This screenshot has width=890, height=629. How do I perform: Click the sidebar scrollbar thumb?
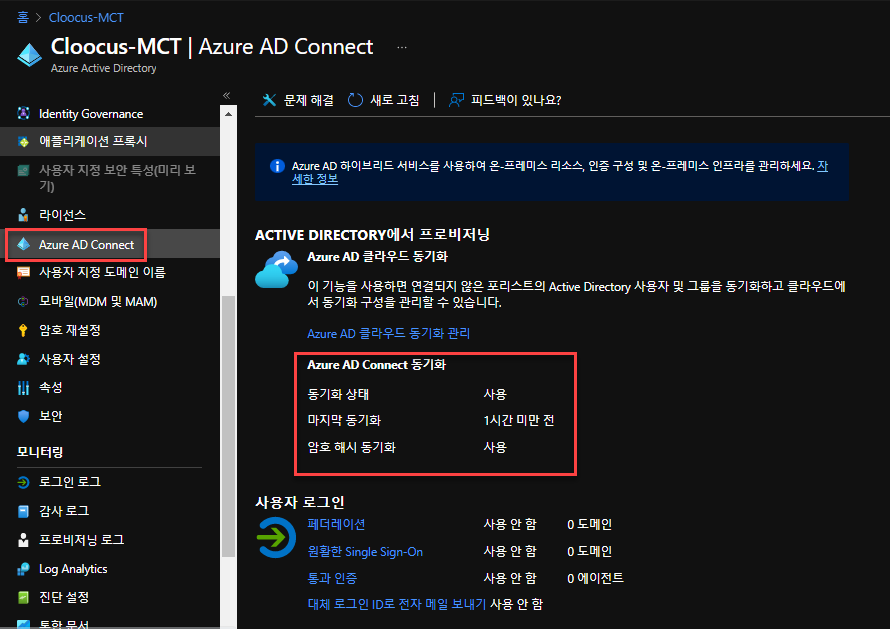pos(228,426)
